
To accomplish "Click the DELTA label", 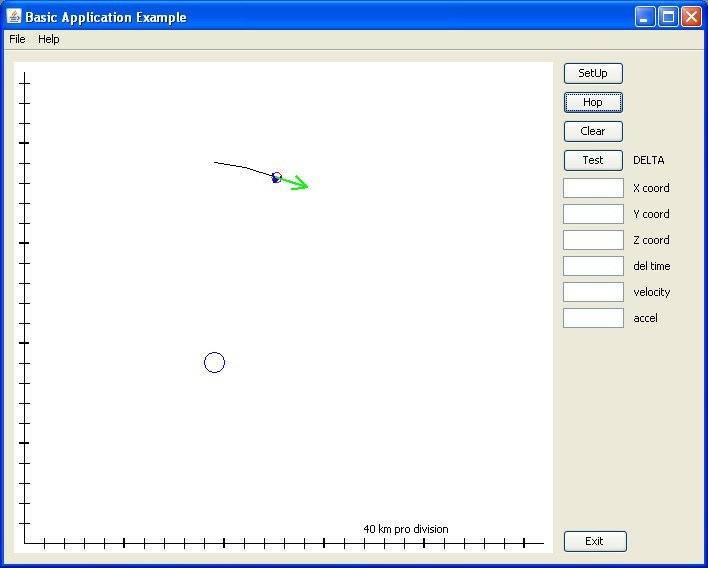I will pyautogui.click(x=648, y=160).
